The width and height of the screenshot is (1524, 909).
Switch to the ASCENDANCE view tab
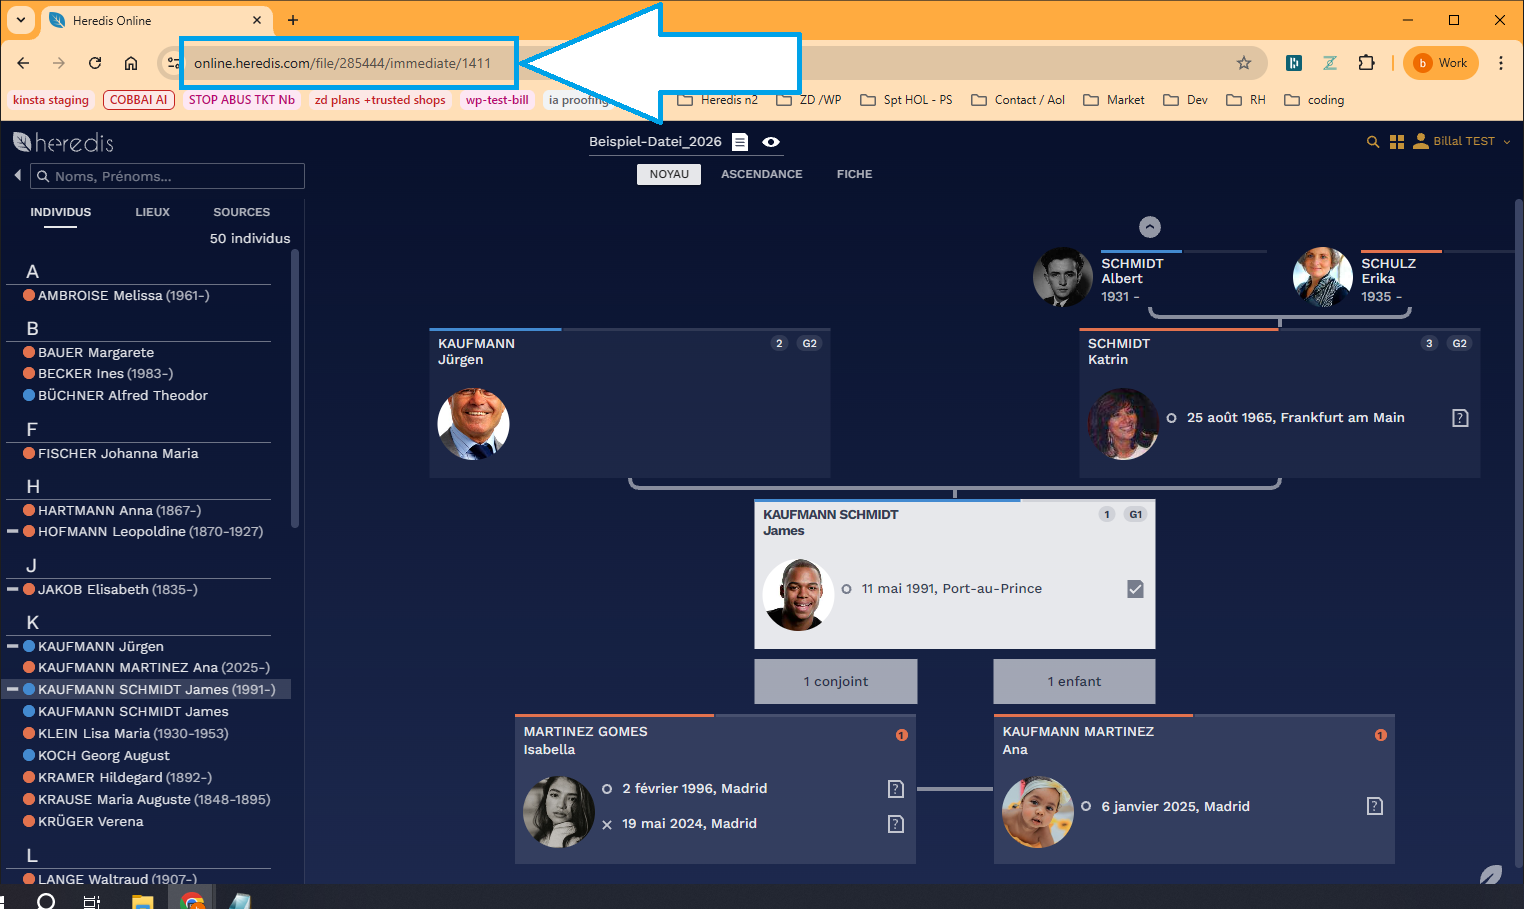pos(761,174)
